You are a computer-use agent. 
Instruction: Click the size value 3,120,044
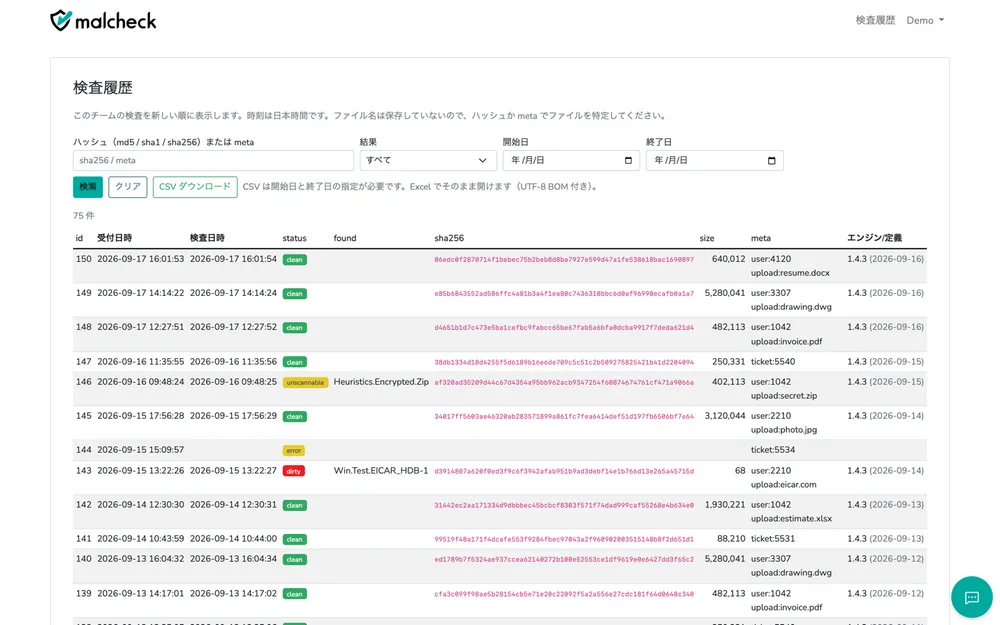724,416
